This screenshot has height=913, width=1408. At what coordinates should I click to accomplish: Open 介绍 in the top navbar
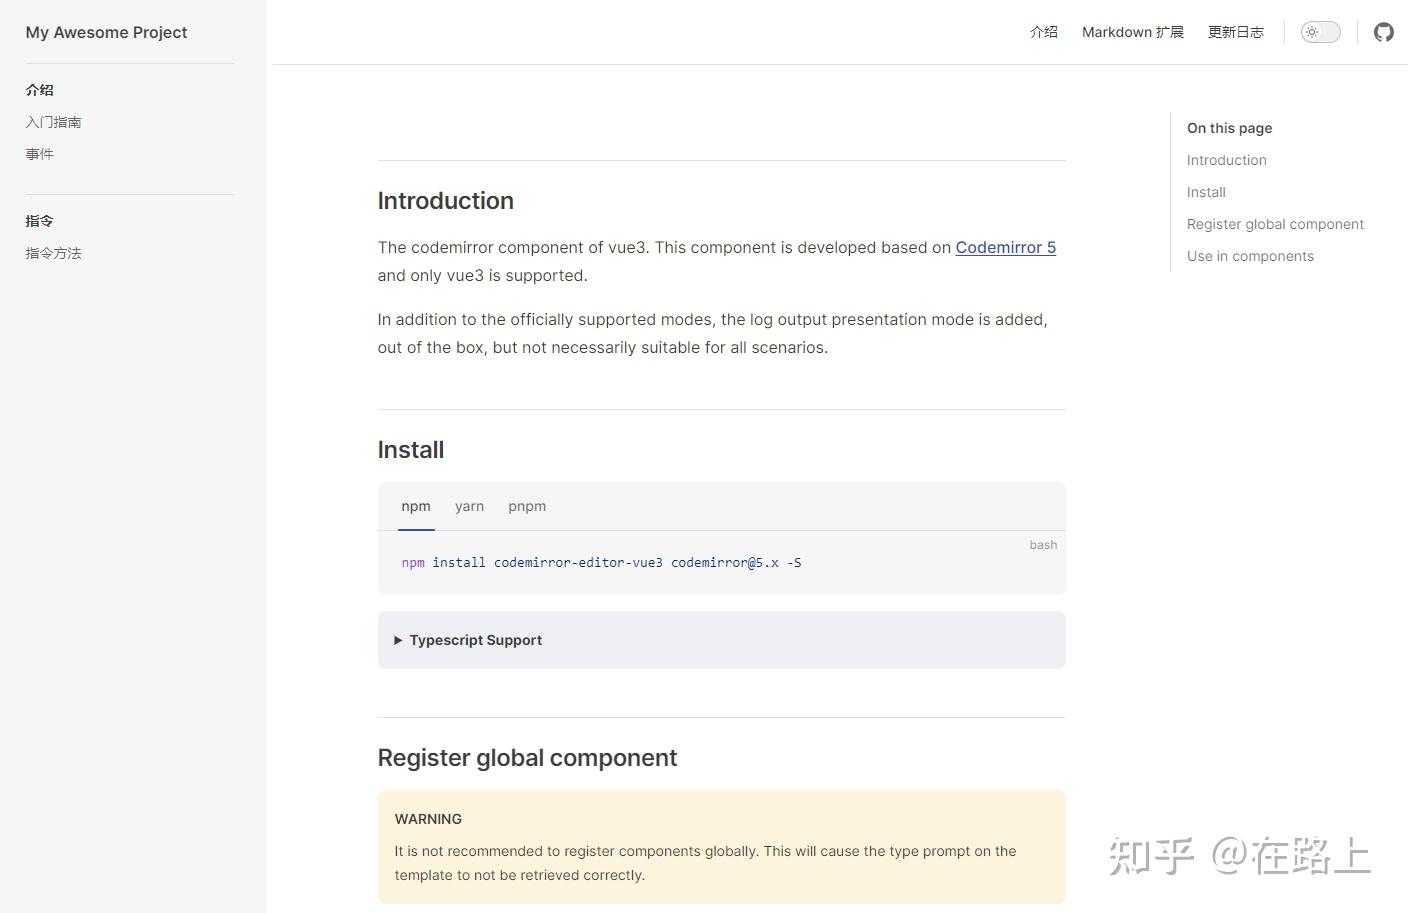(1044, 32)
